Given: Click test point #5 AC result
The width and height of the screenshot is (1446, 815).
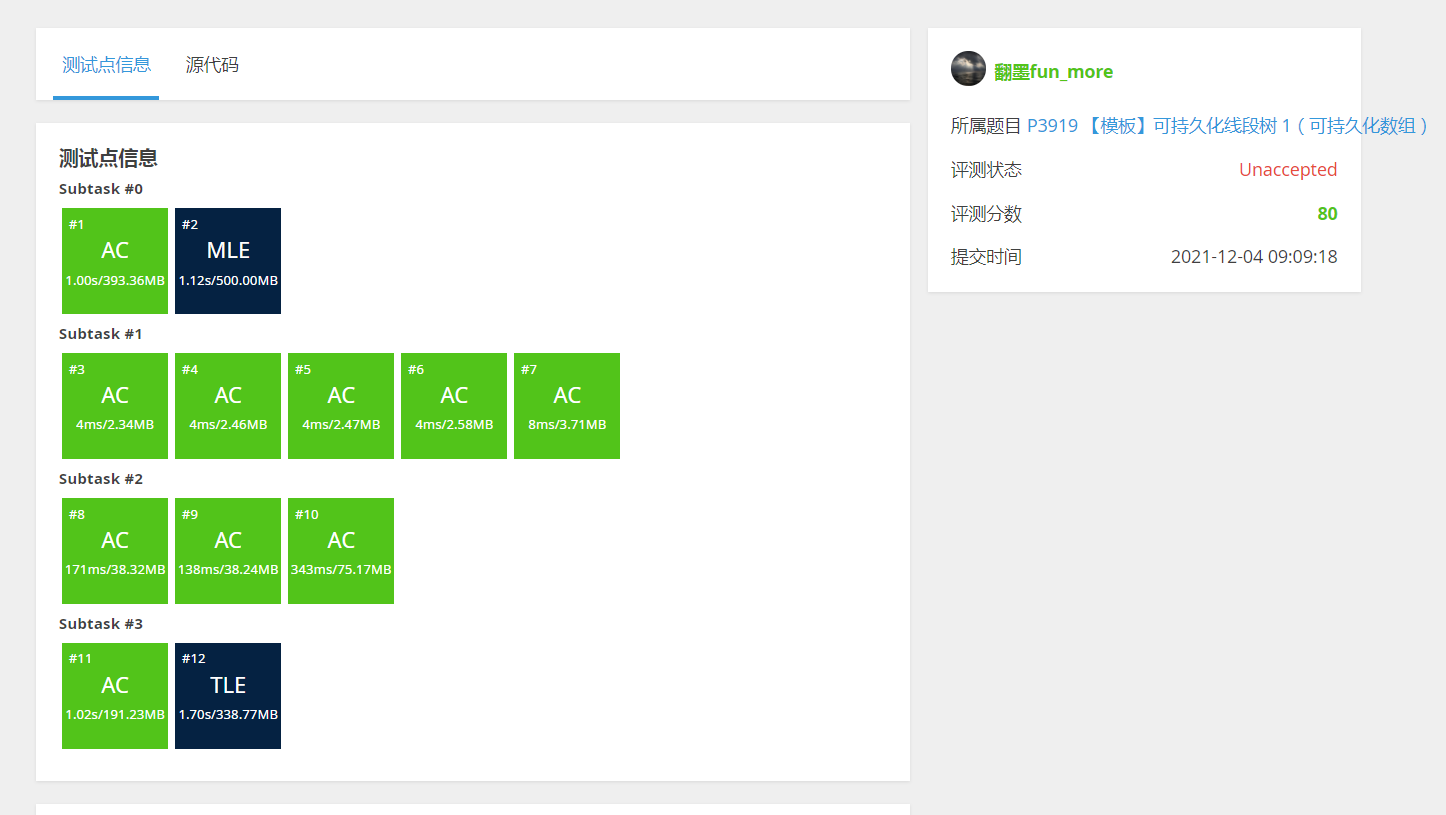Looking at the screenshot, I should click(x=341, y=406).
